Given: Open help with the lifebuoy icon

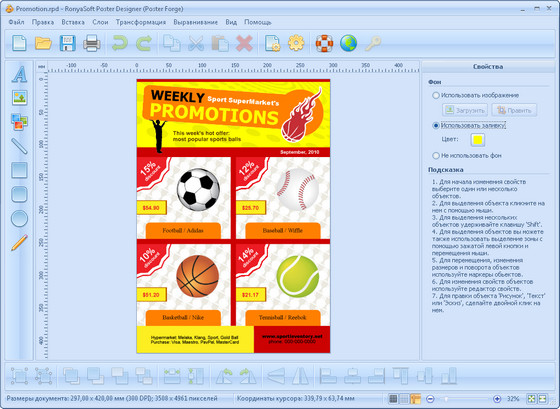Looking at the screenshot, I should pos(324,43).
